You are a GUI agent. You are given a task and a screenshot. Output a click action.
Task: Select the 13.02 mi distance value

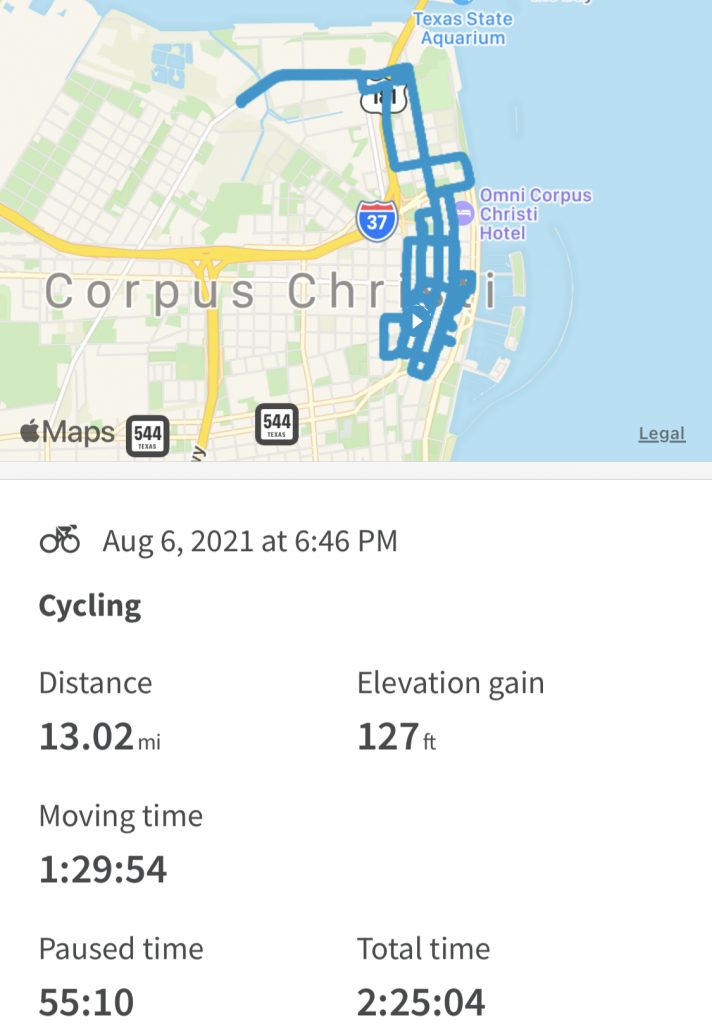click(x=99, y=737)
